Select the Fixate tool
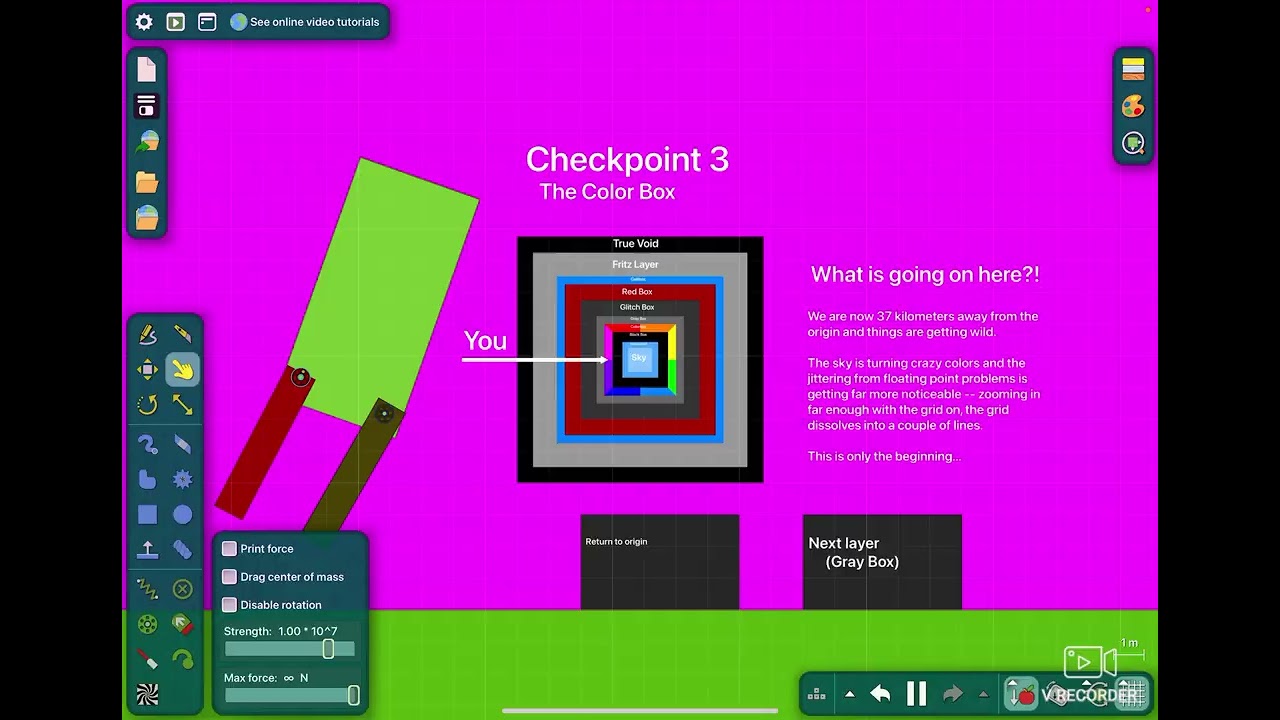The image size is (1280, 720). coord(182,589)
